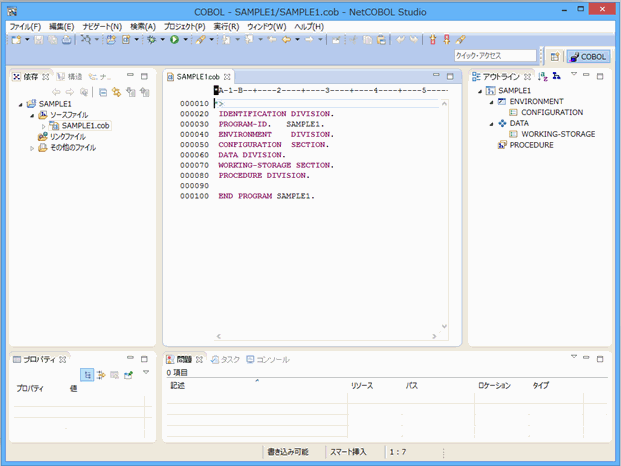Click Pin to Selection icon in Properties

pyautogui.click(x=128, y=375)
